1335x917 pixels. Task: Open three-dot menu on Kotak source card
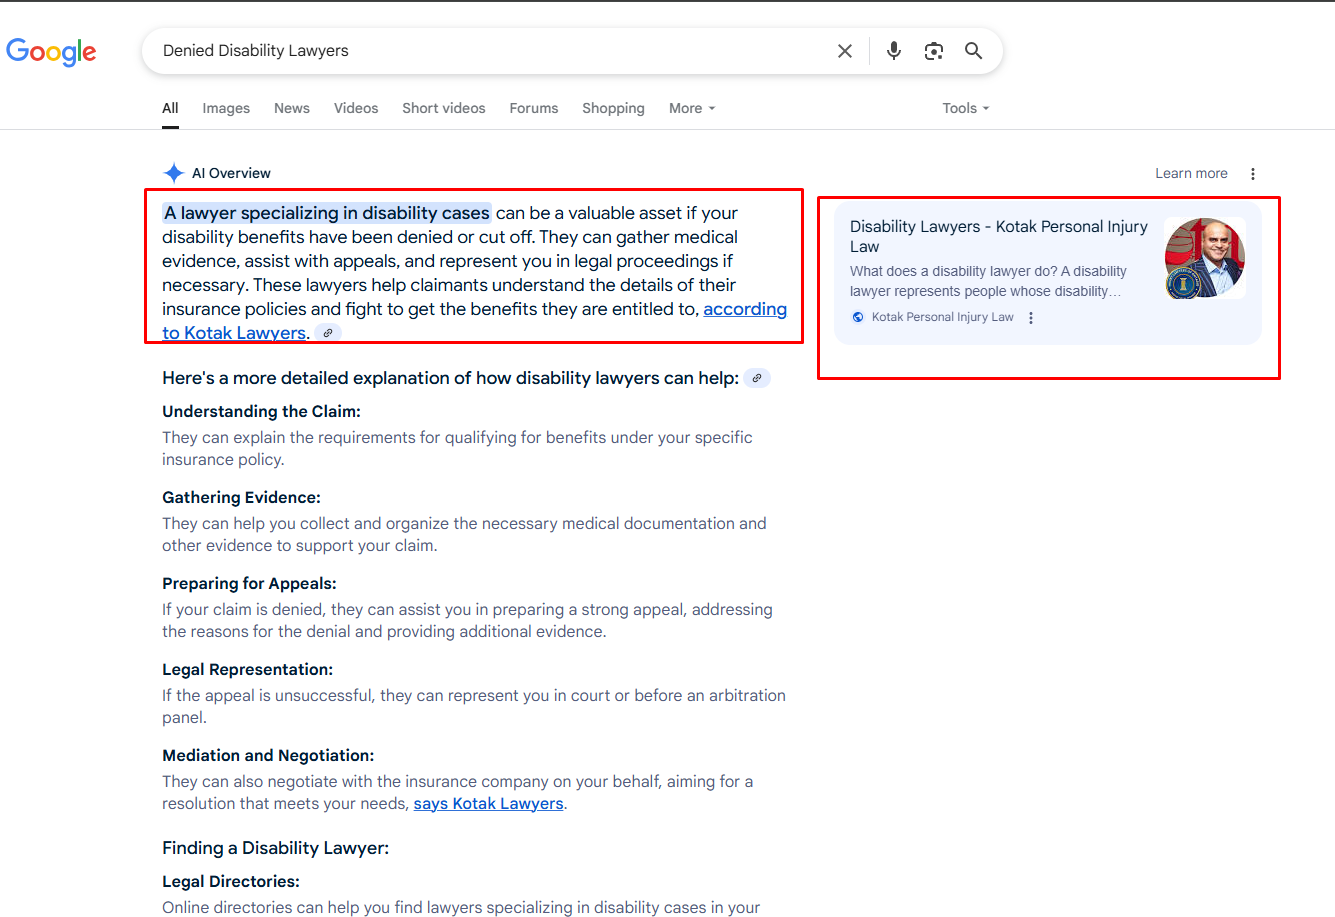(x=1031, y=318)
